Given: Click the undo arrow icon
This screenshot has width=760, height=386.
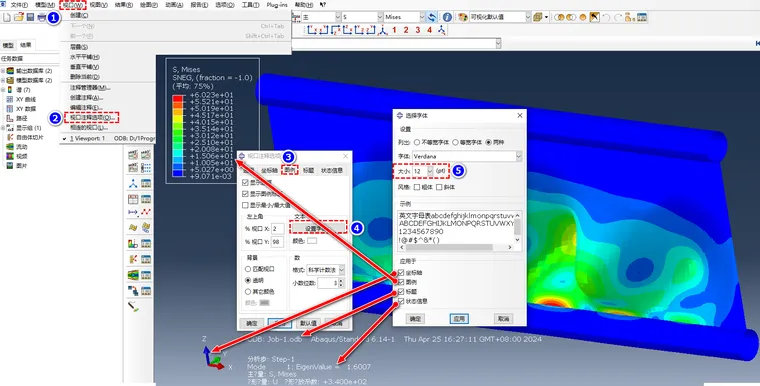Looking at the screenshot, I should (606, 17).
